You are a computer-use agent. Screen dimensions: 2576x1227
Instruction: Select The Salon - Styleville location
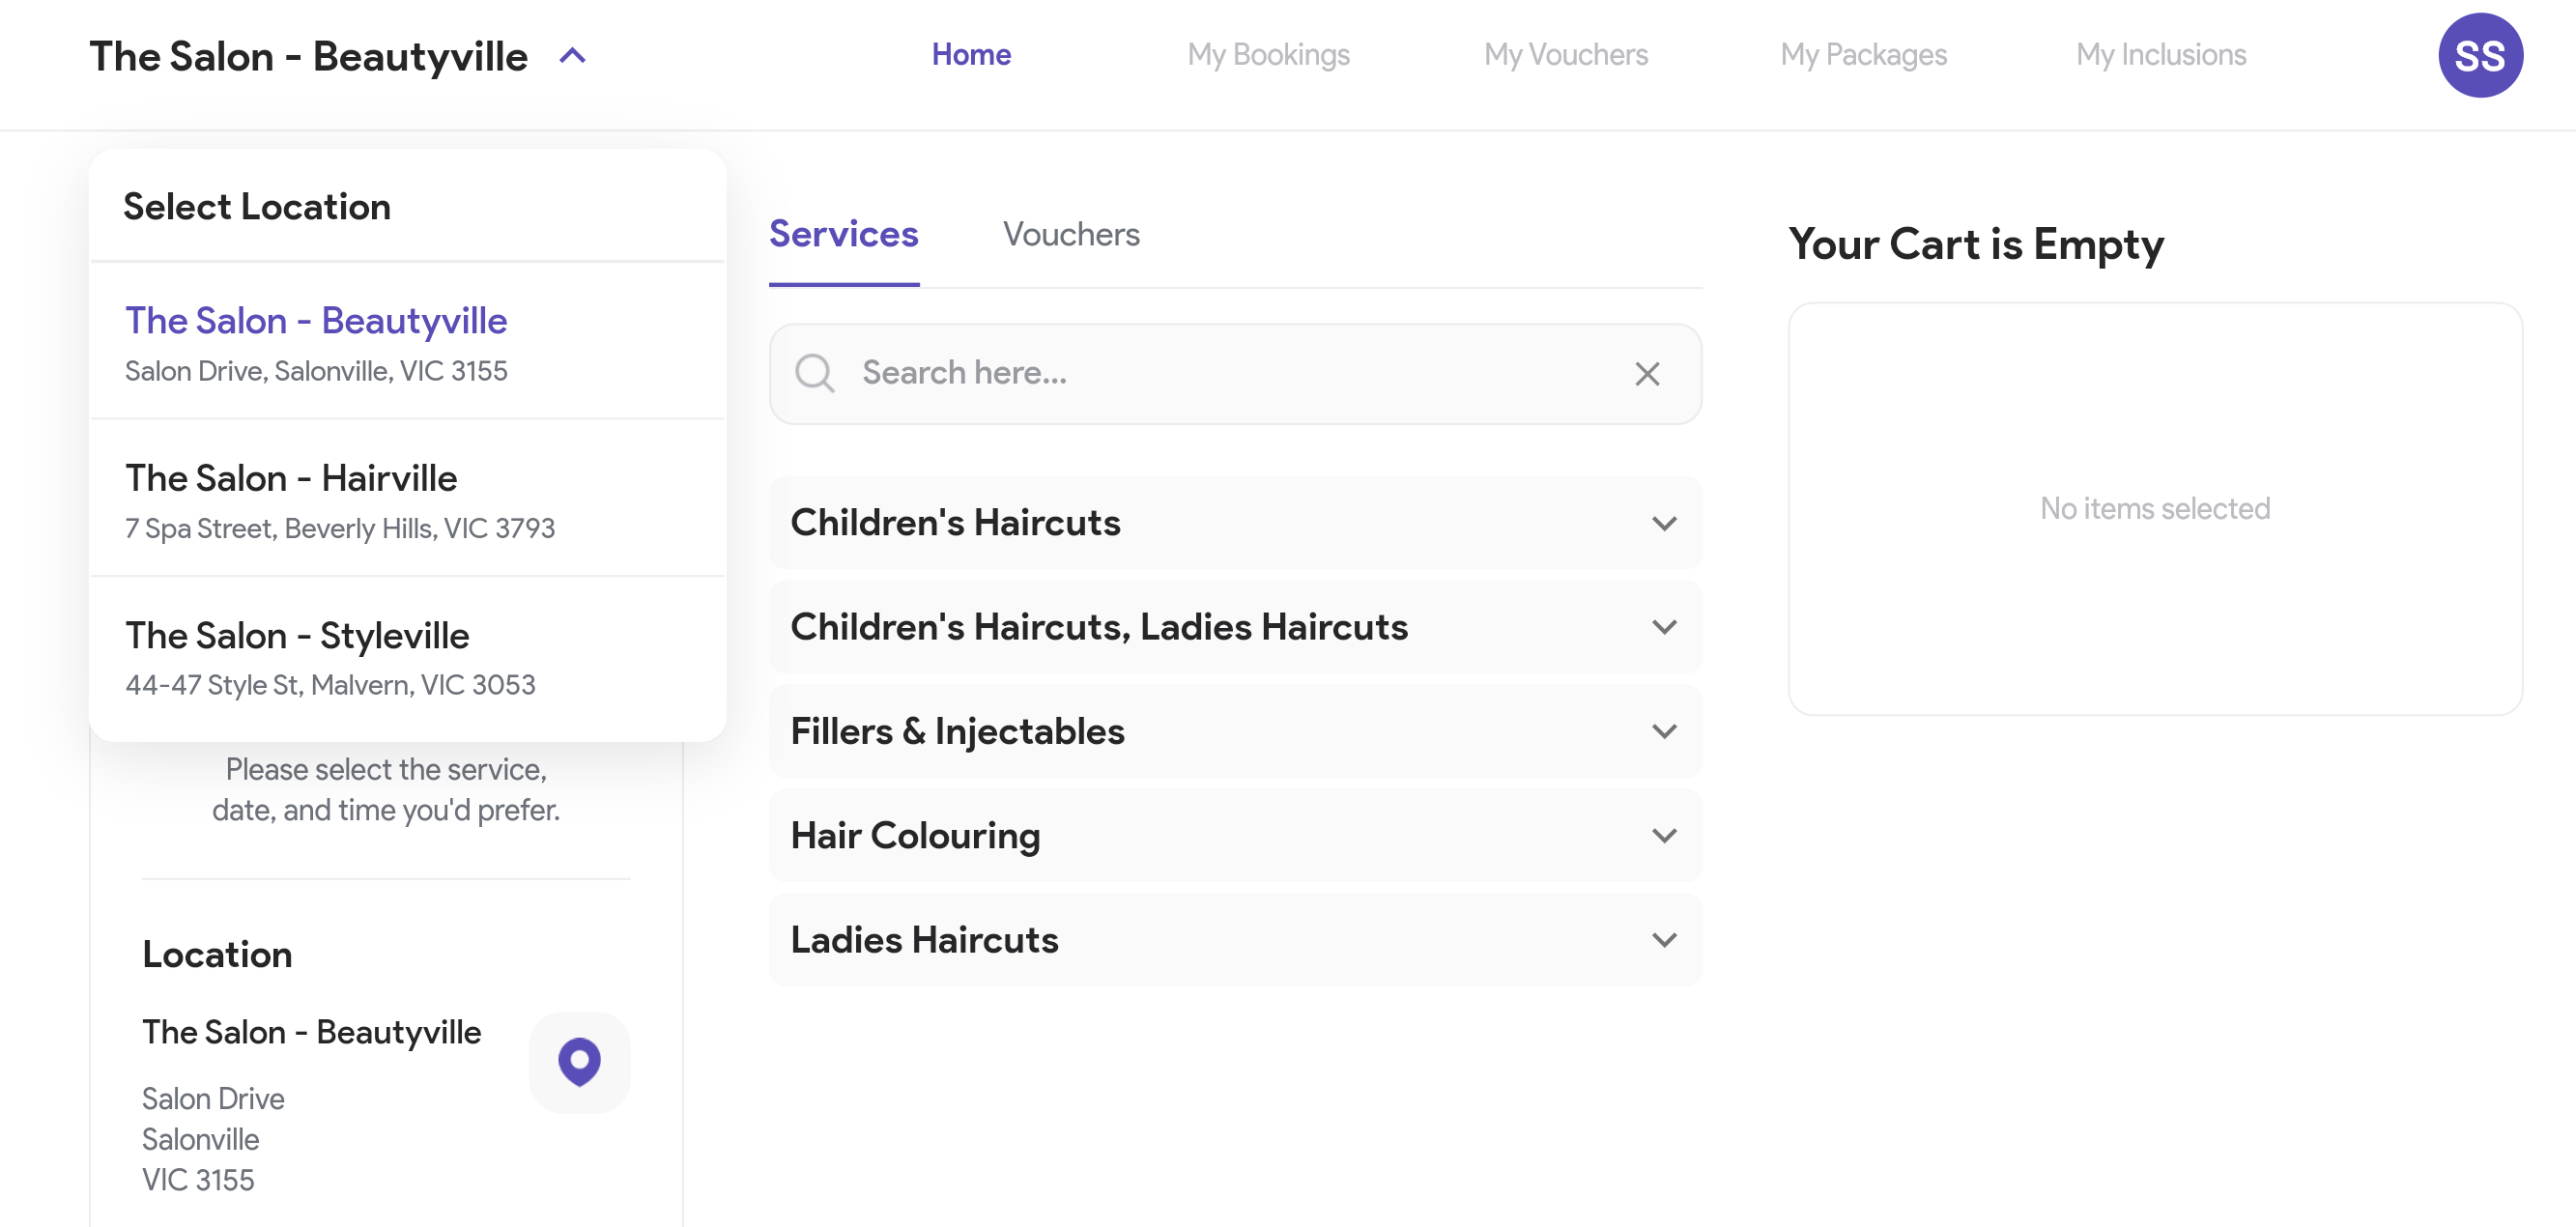pos(407,656)
